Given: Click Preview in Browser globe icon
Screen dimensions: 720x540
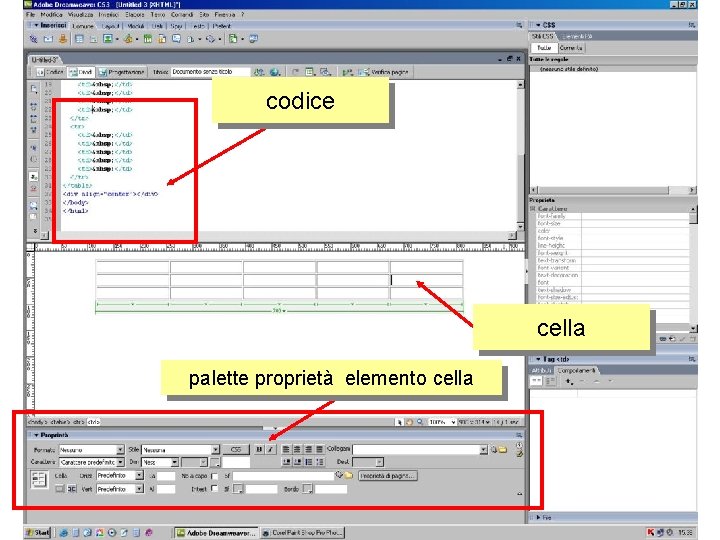Looking at the screenshot, I should click(x=275, y=72).
